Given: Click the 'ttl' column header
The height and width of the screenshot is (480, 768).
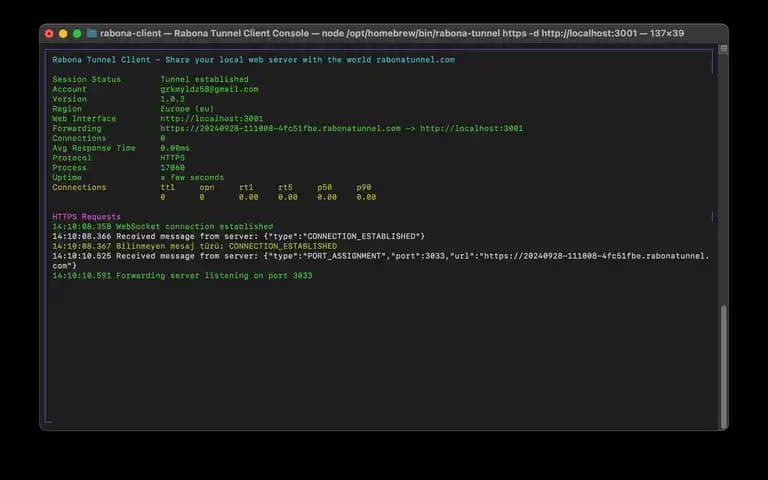Looking at the screenshot, I should click(x=168, y=187).
